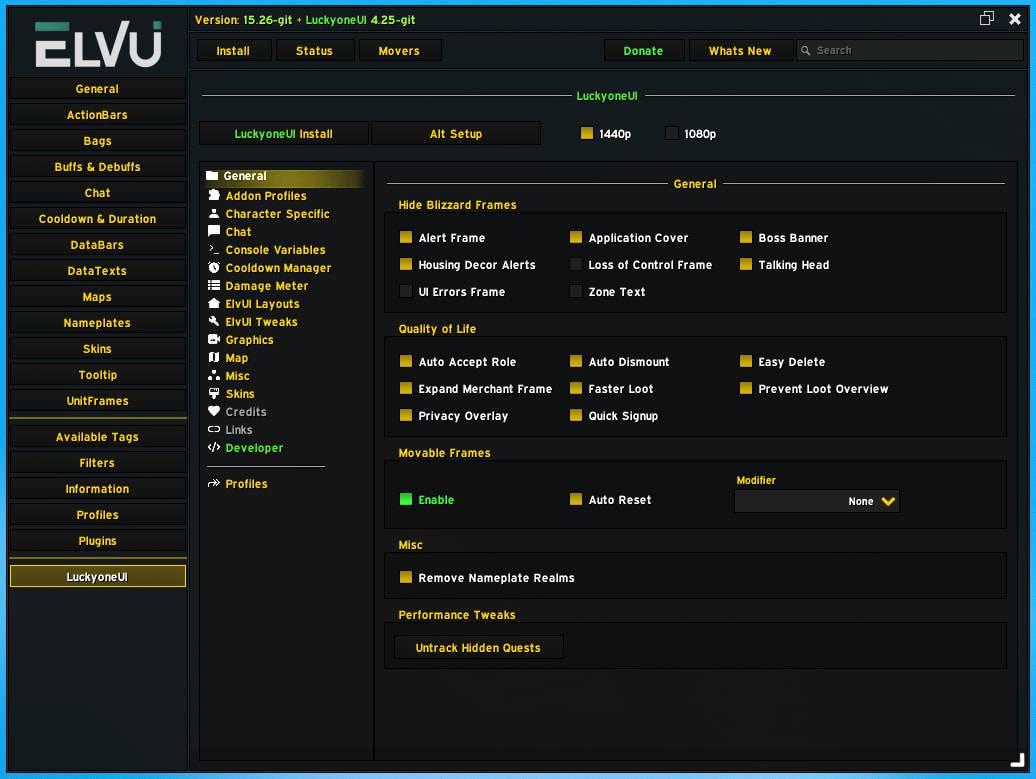Go to the DataTexts section

pos(97,271)
